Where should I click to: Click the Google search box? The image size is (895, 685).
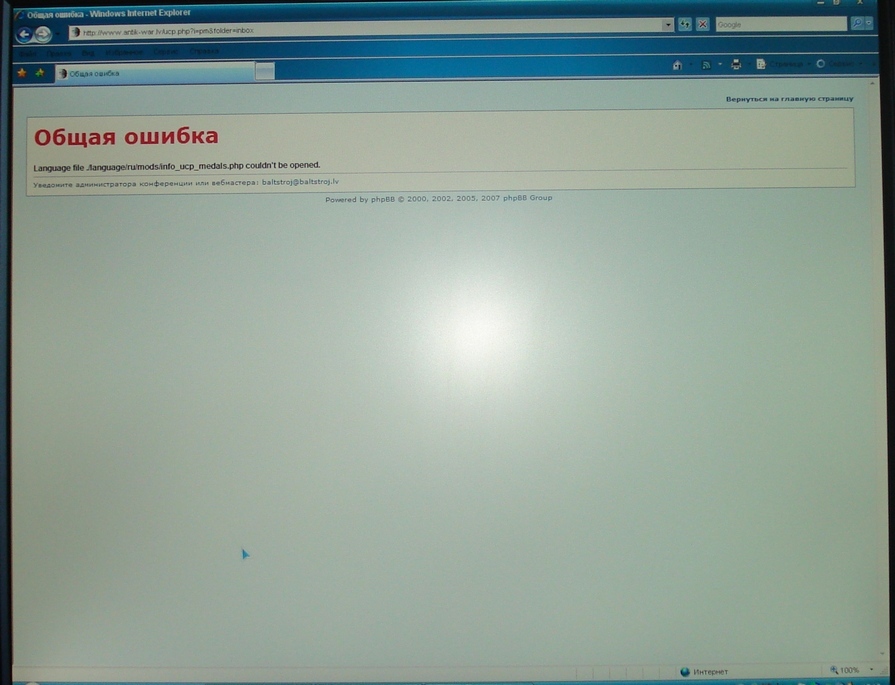pyautogui.click(x=780, y=24)
